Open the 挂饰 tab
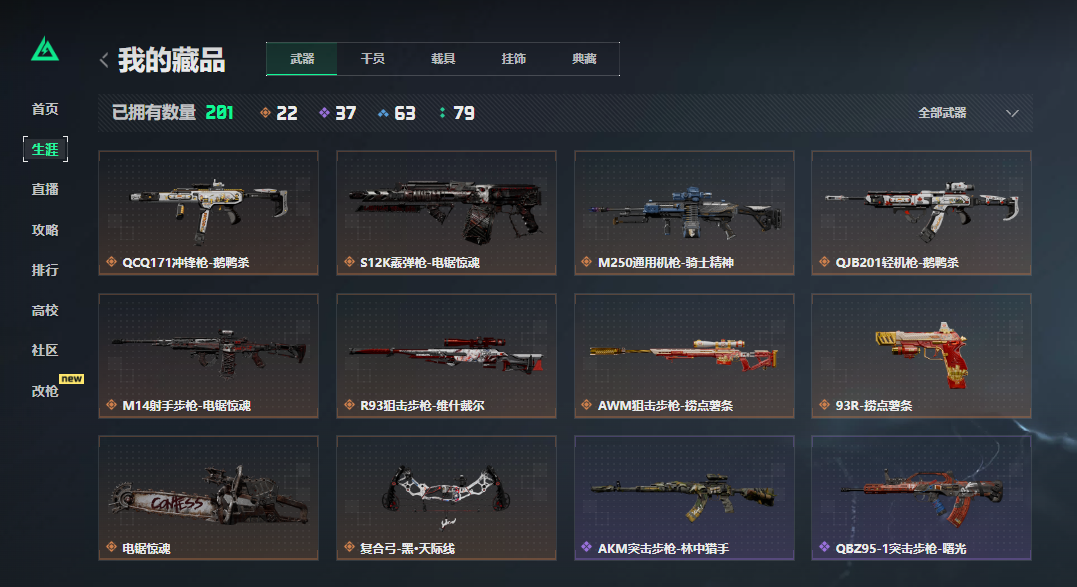 [513, 59]
